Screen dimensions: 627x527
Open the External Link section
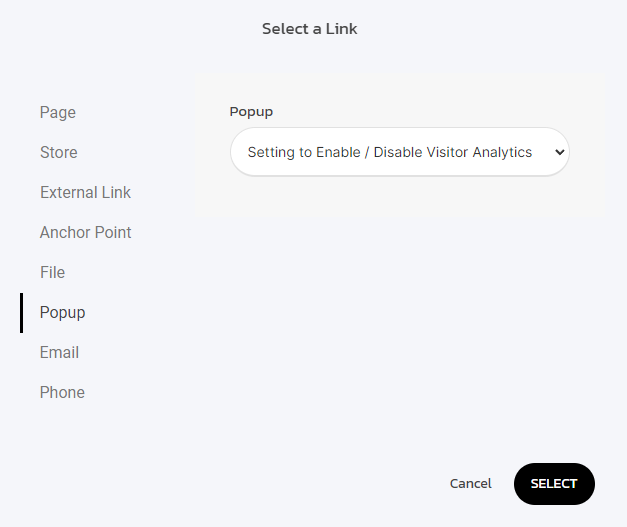pyautogui.click(x=85, y=192)
